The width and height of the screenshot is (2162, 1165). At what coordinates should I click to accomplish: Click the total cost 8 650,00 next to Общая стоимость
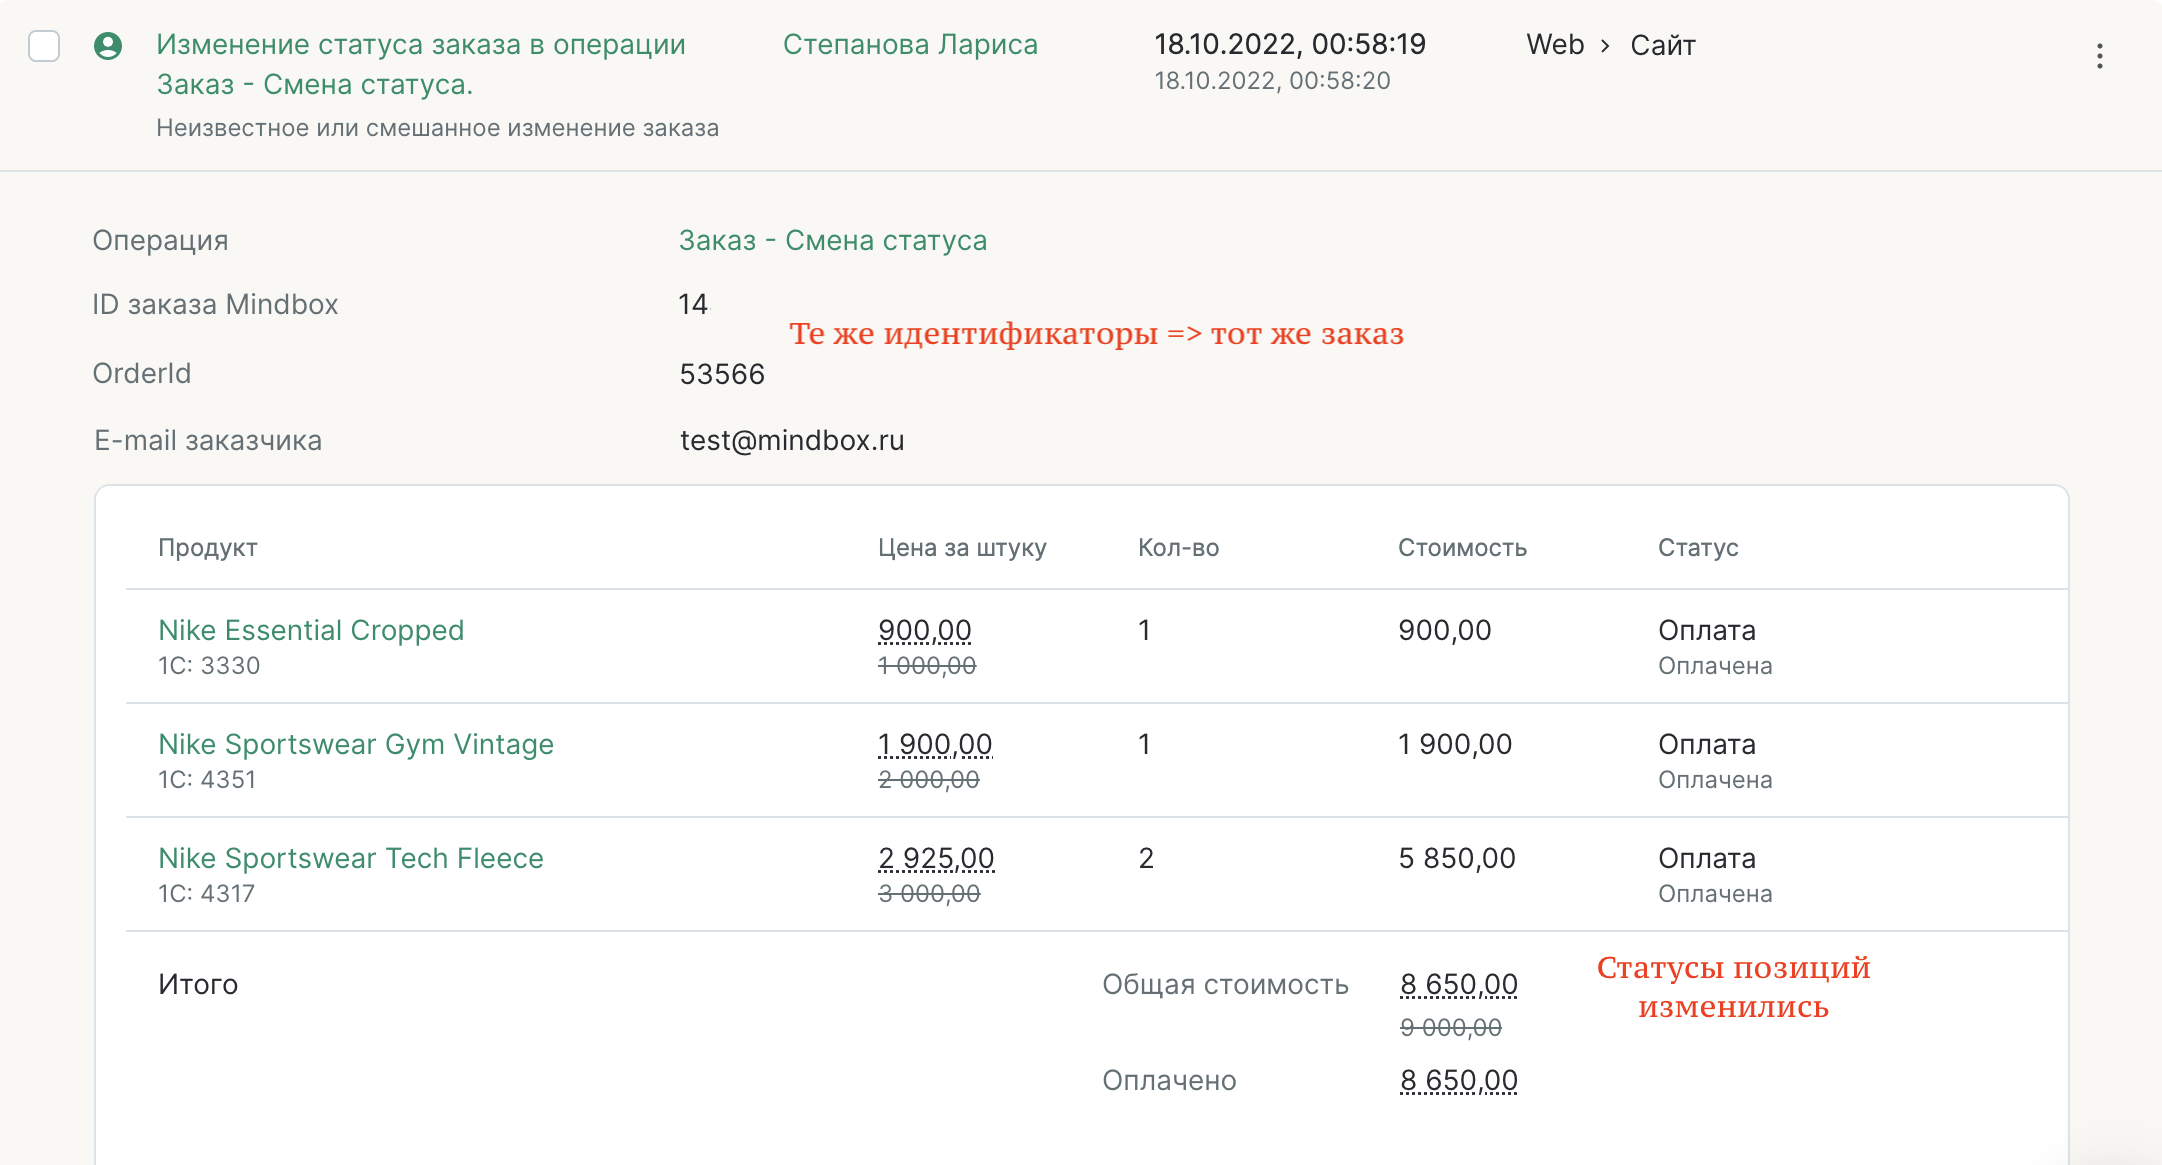tap(1459, 984)
